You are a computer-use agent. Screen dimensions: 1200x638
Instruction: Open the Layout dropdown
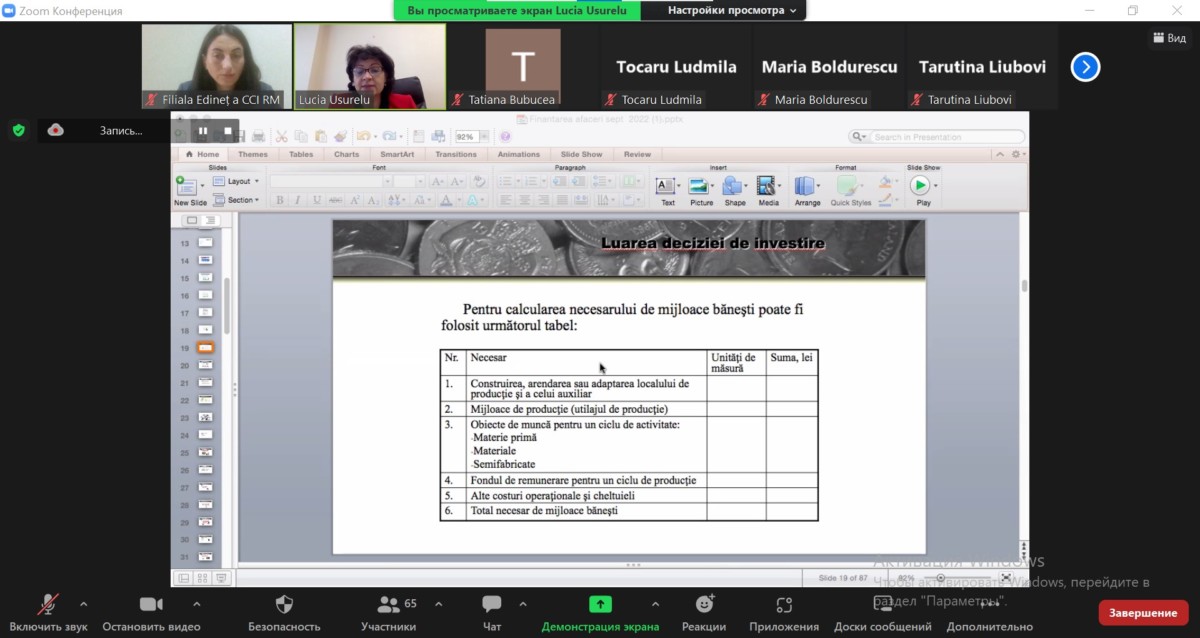point(237,181)
